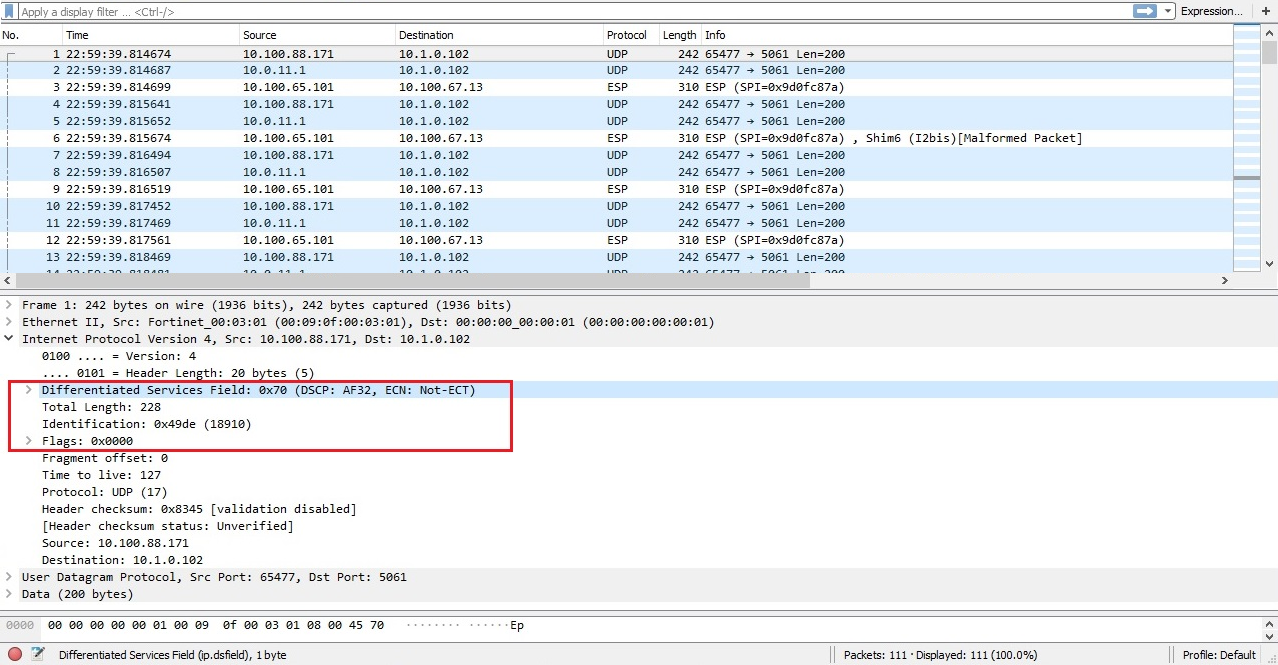This screenshot has width=1278, height=665.
Task: Select the Length column header
Action: (679, 34)
